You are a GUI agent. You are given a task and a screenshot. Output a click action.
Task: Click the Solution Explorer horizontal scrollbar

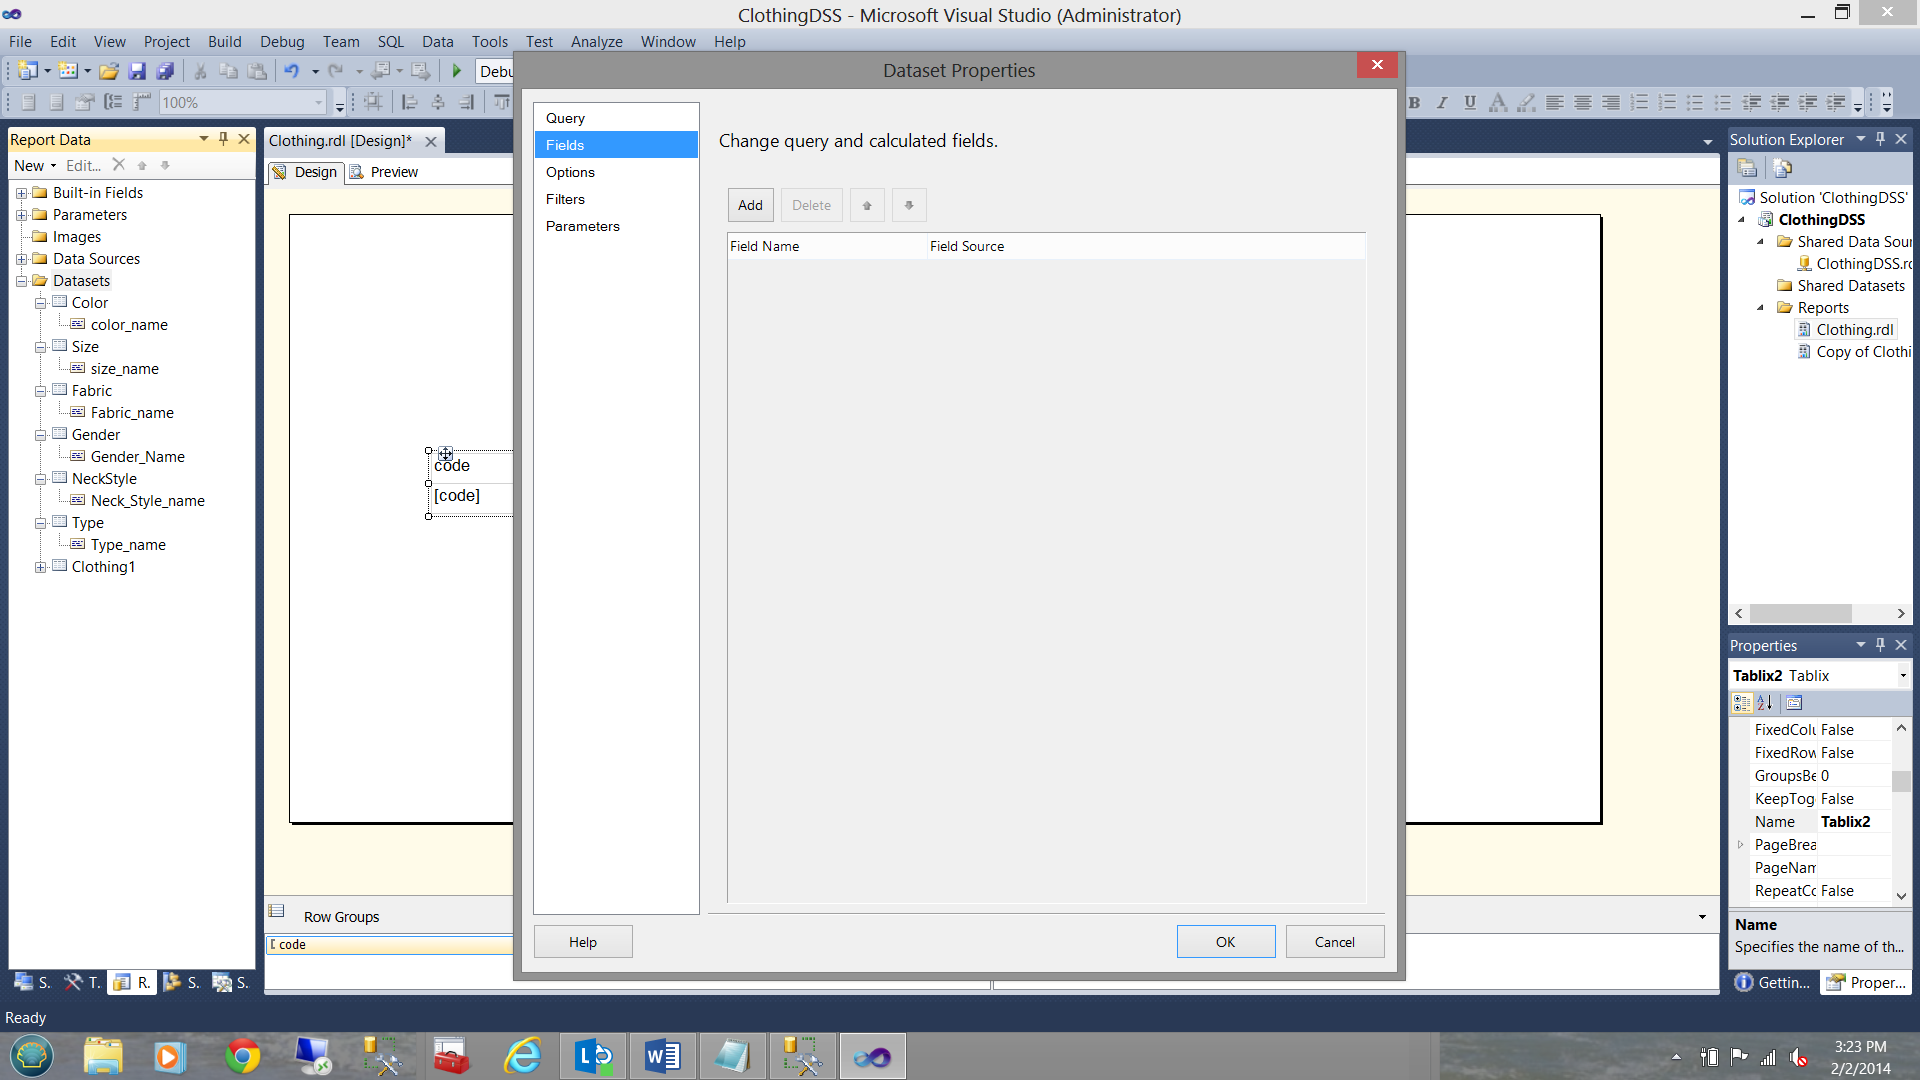click(x=1800, y=613)
